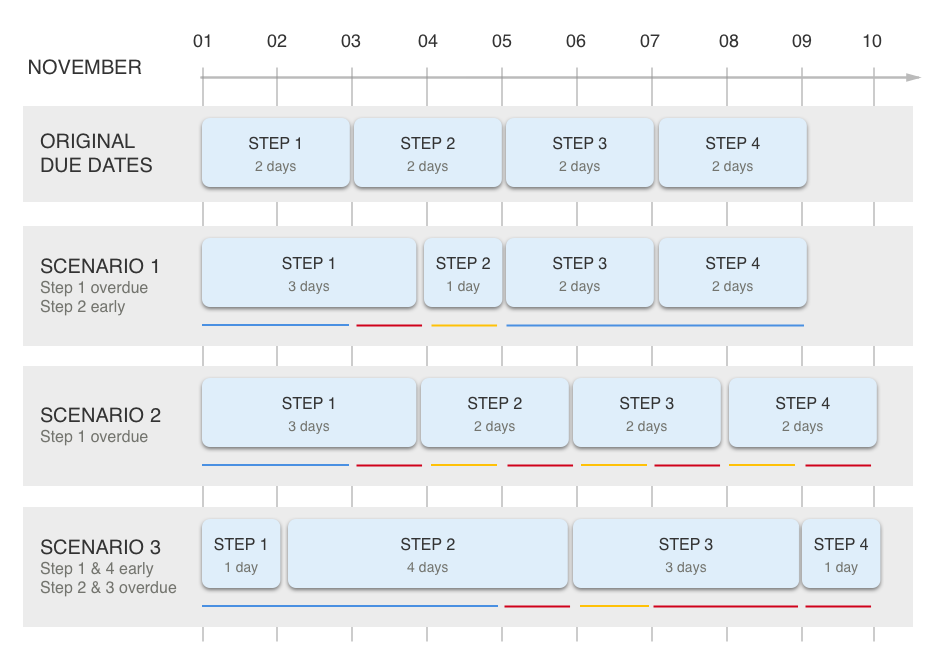Select the 1 day Step 1 in Scenario 3

tap(241, 553)
